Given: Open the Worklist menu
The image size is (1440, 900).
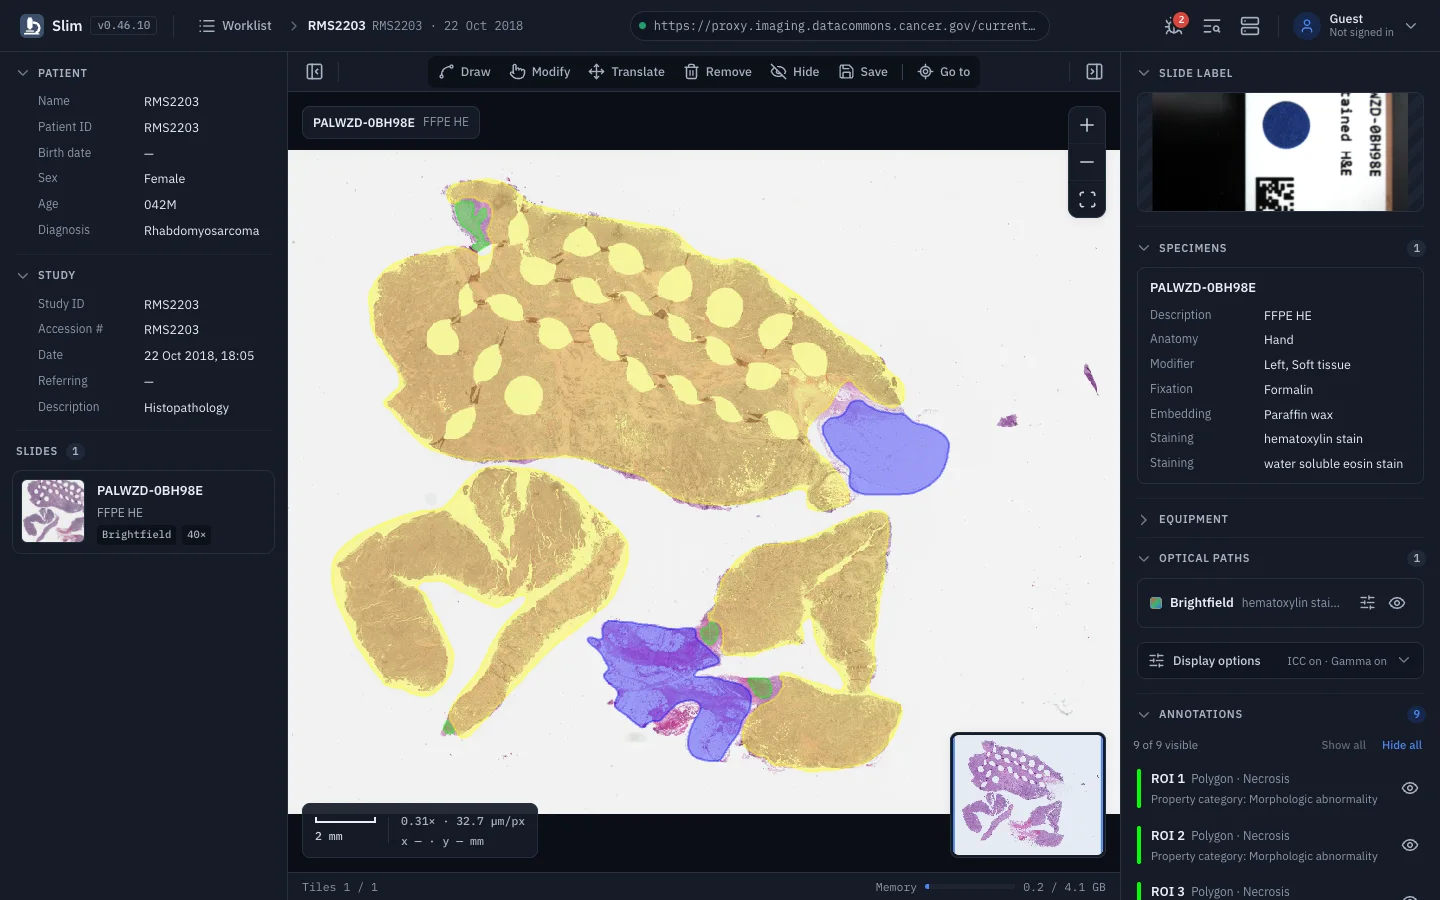Looking at the screenshot, I should [235, 26].
